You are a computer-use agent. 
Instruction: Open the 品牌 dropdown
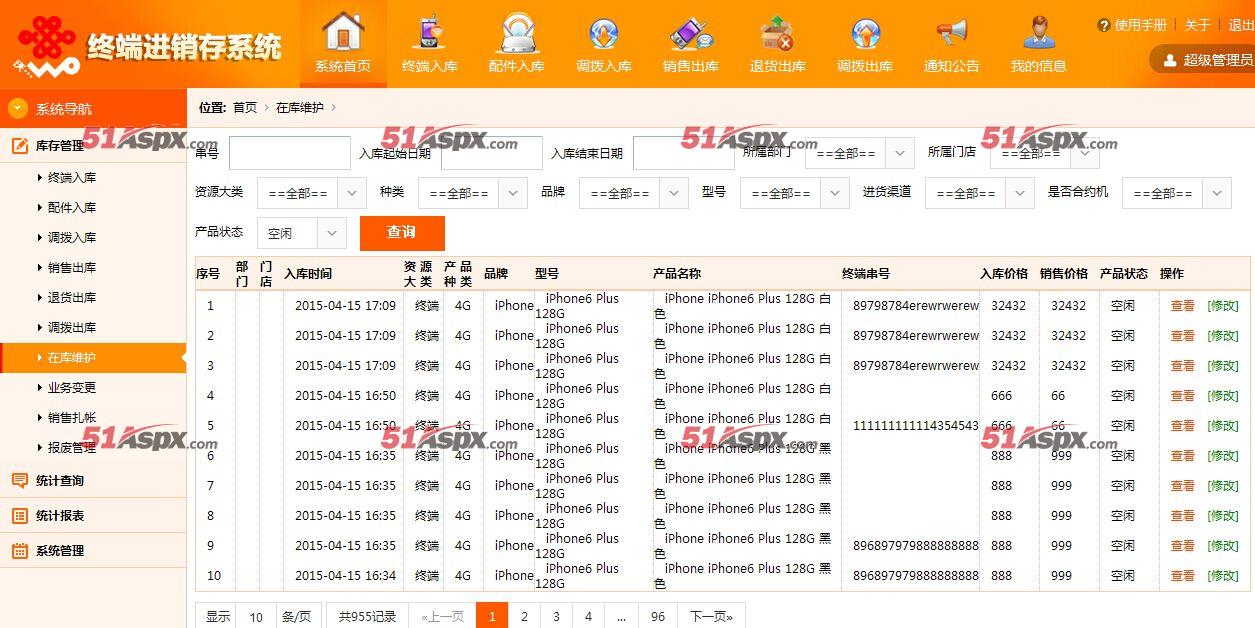click(634, 193)
